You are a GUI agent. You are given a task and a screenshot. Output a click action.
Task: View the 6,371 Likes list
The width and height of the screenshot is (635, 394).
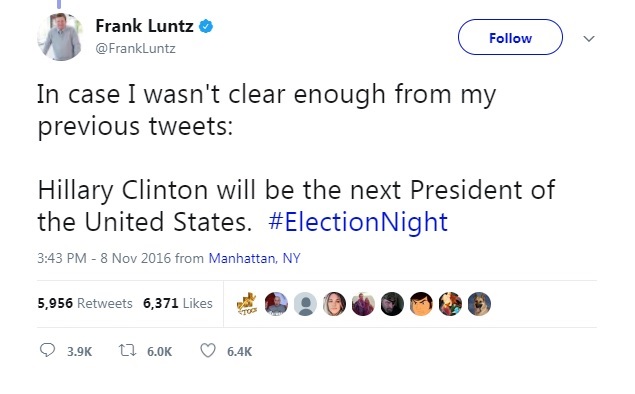(x=178, y=303)
